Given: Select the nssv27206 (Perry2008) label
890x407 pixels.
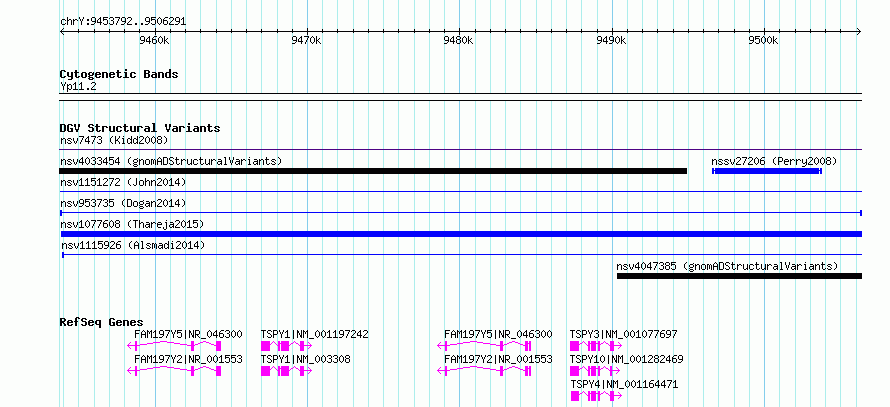Looking at the screenshot, I should click(x=774, y=161).
